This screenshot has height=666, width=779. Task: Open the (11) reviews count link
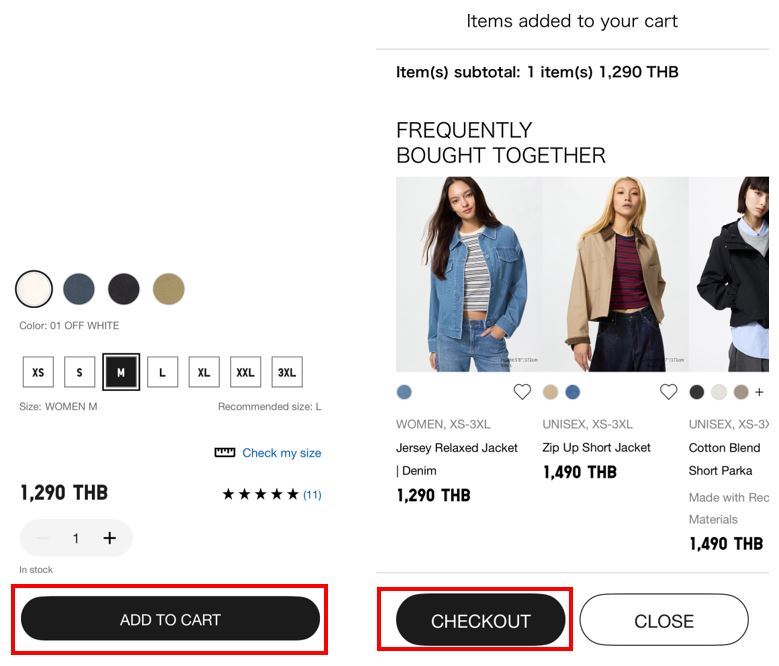[x=312, y=494]
